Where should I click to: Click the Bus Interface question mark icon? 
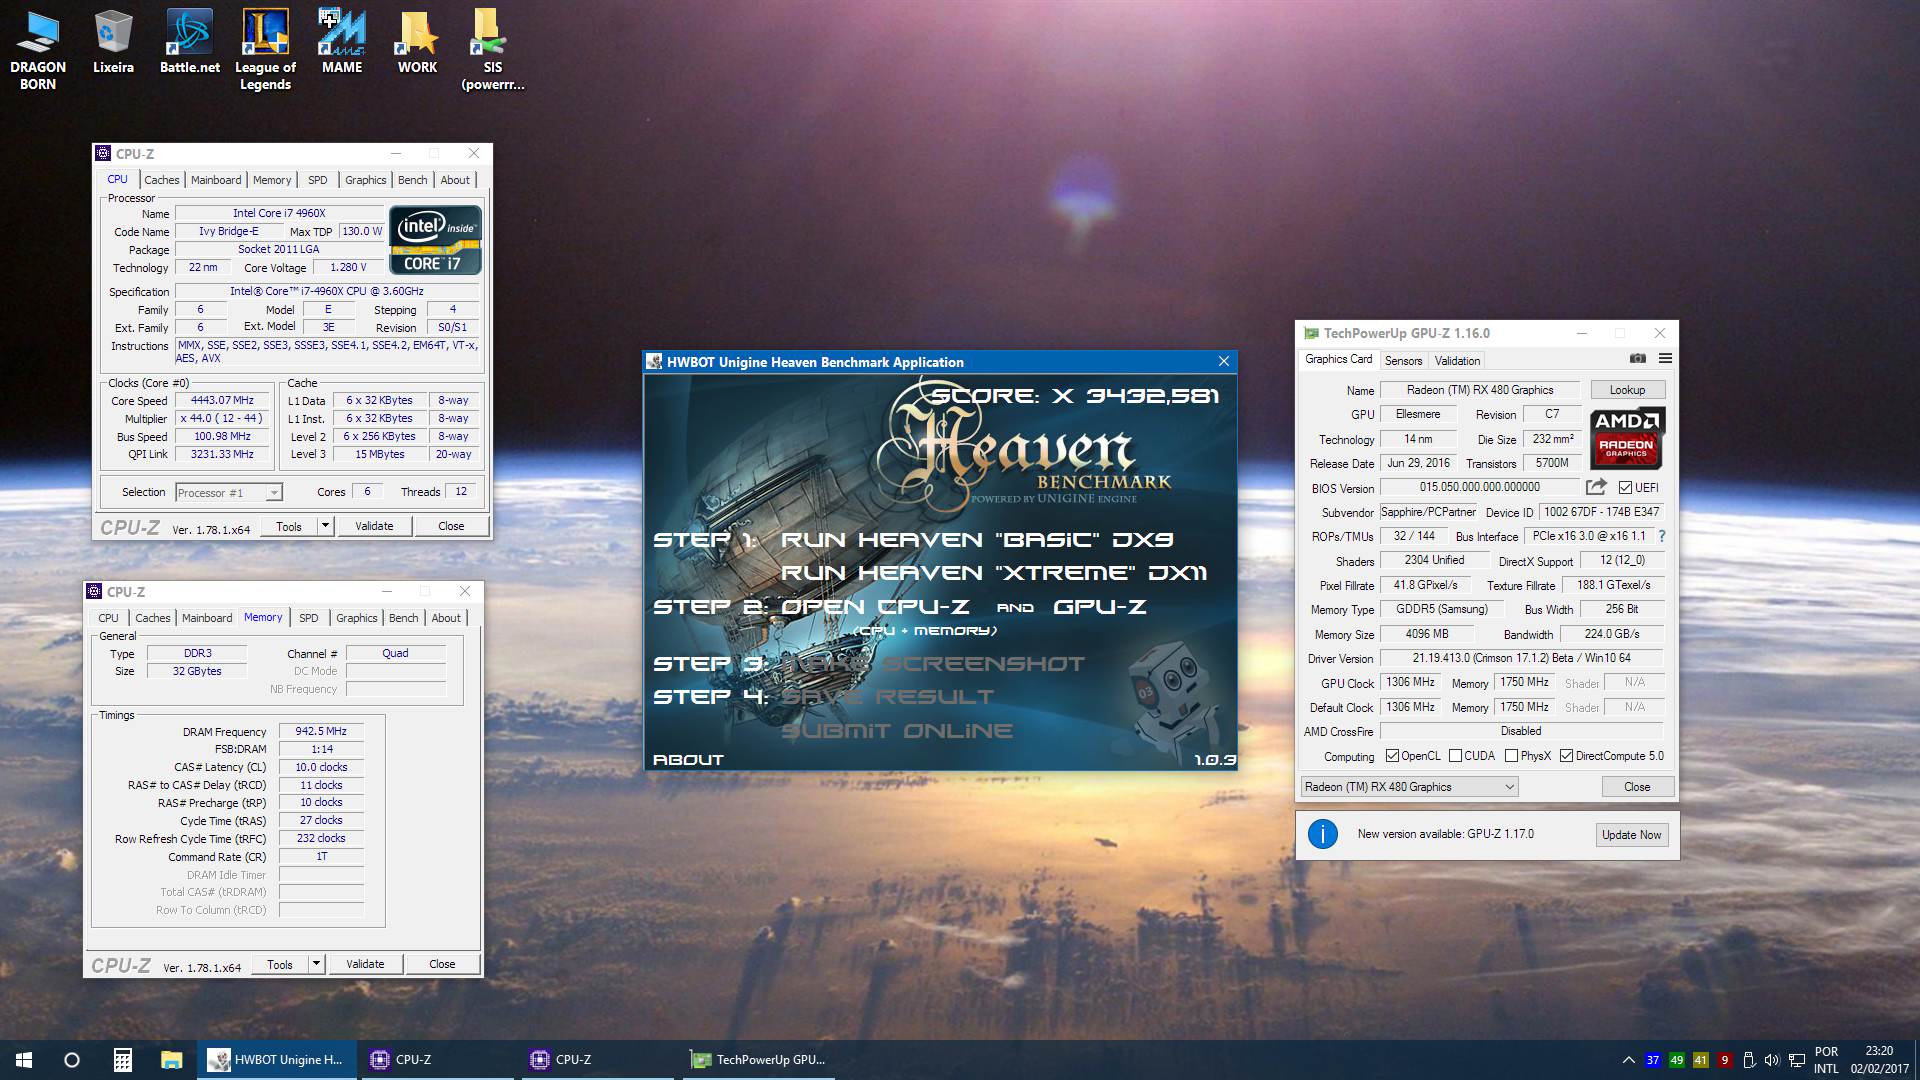[x=1662, y=536]
